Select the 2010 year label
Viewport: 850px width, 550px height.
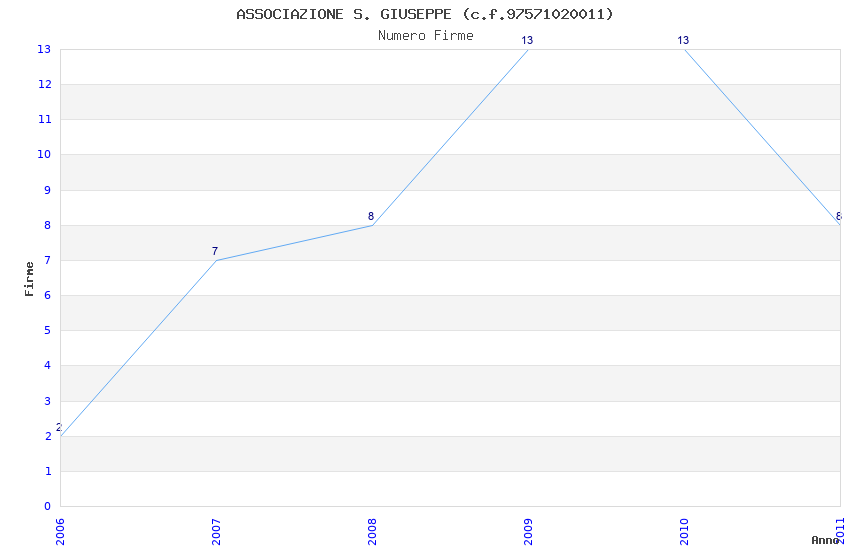point(684,532)
